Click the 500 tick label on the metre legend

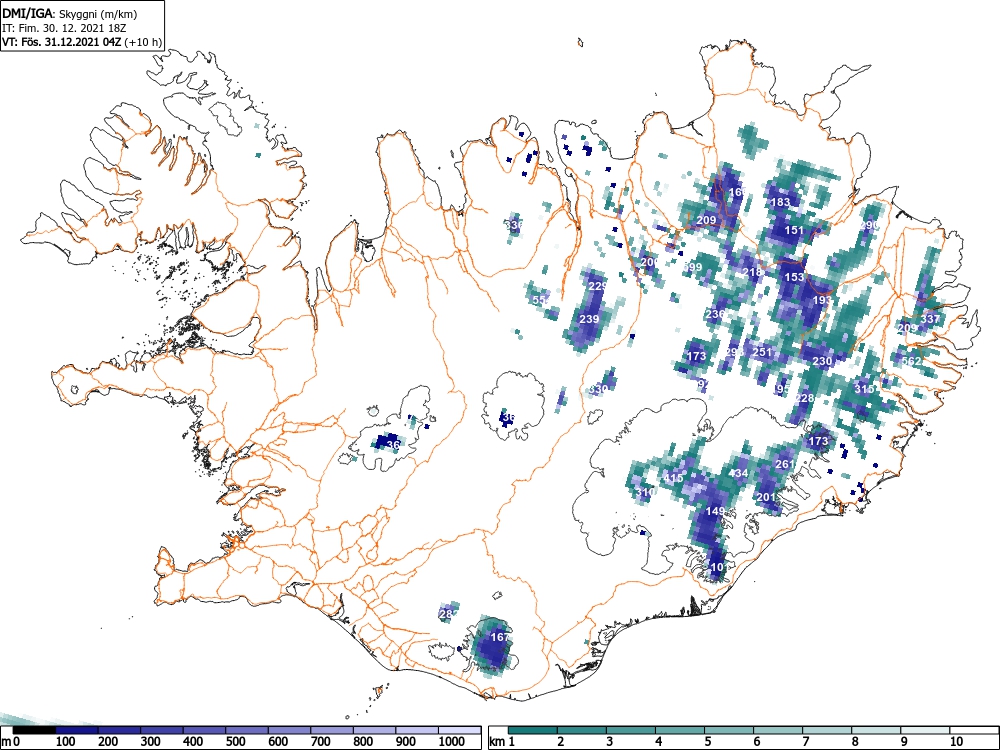tap(235, 742)
